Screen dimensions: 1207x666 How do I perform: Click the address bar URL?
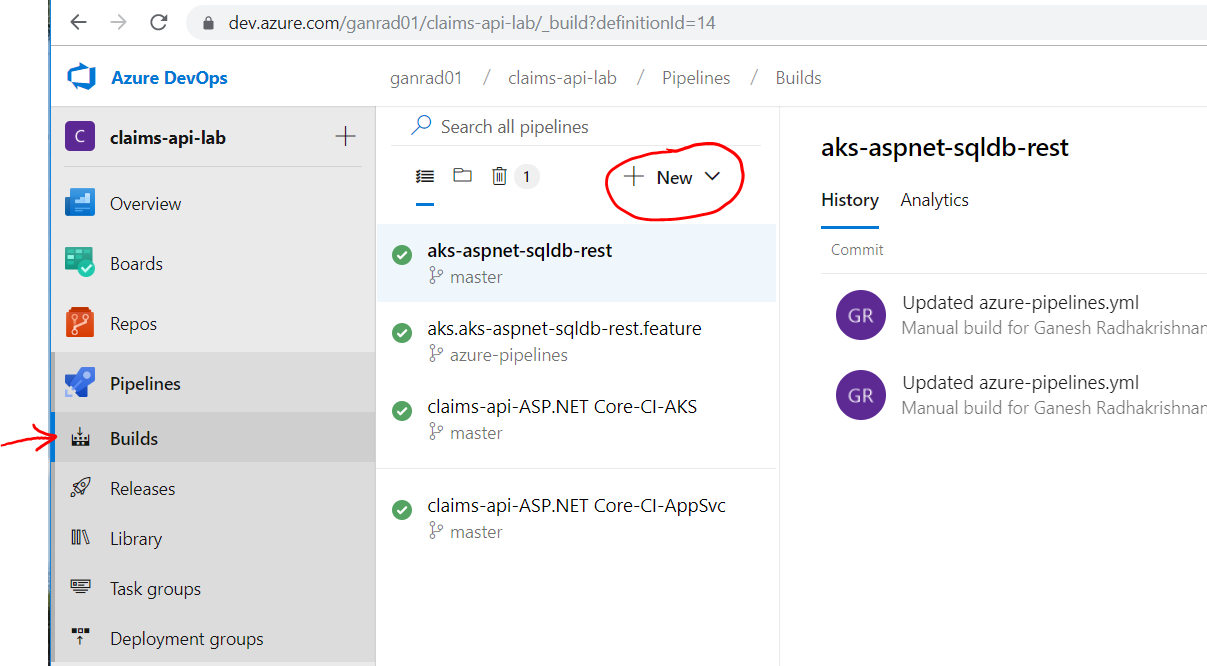pyautogui.click(x=472, y=22)
